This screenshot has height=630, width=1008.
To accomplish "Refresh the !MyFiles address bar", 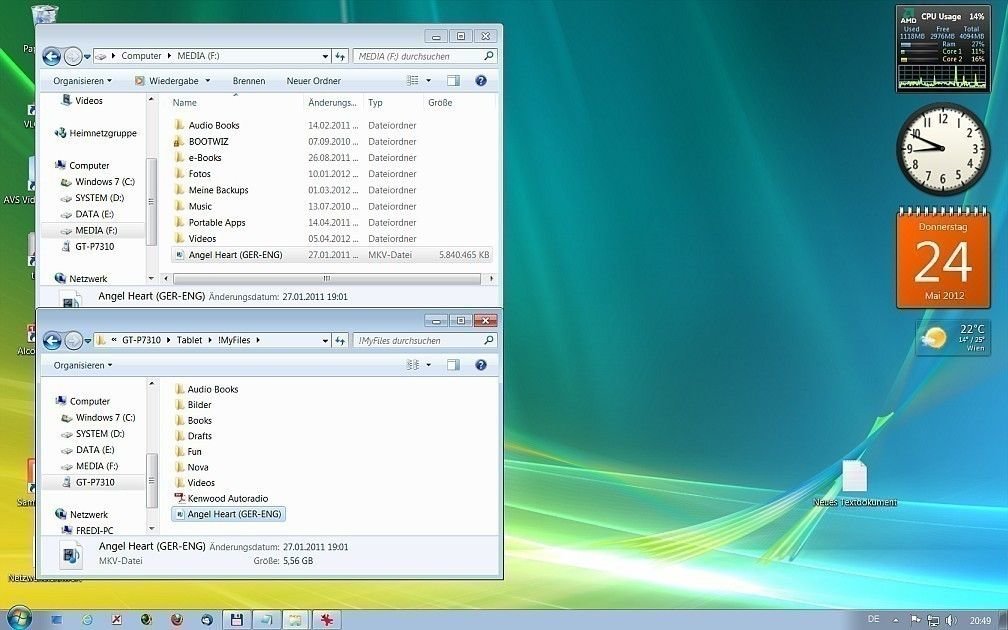I will pyautogui.click(x=340, y=341).
